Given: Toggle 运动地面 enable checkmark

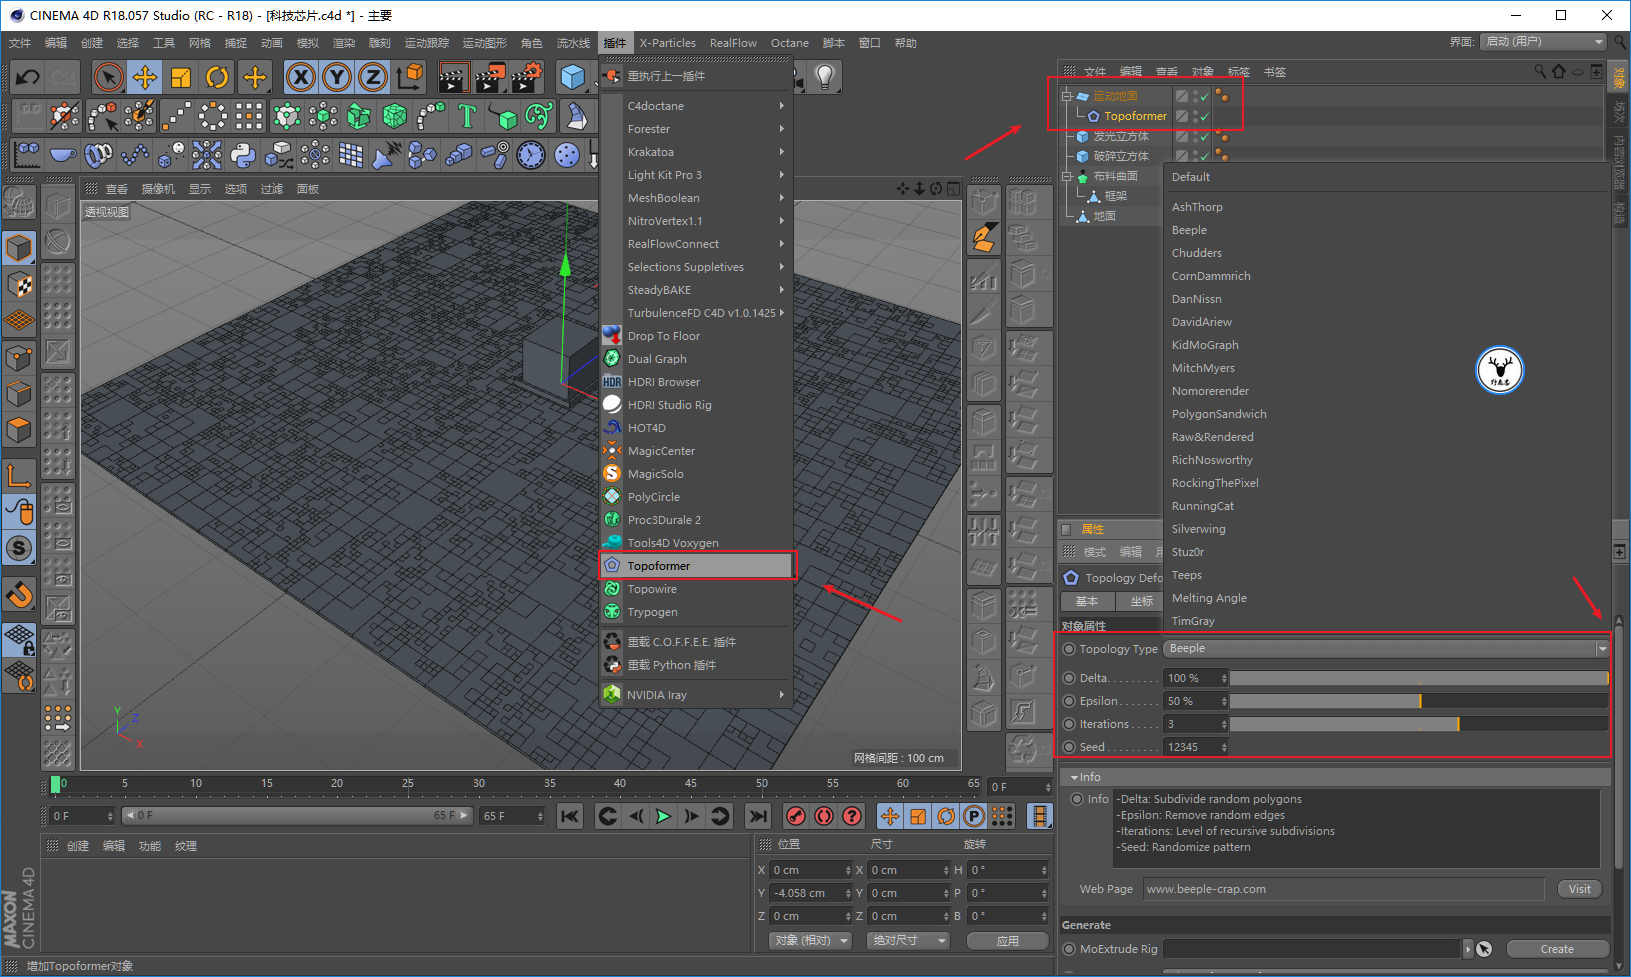Looking at the screenshot, I should click(1204, 97).
